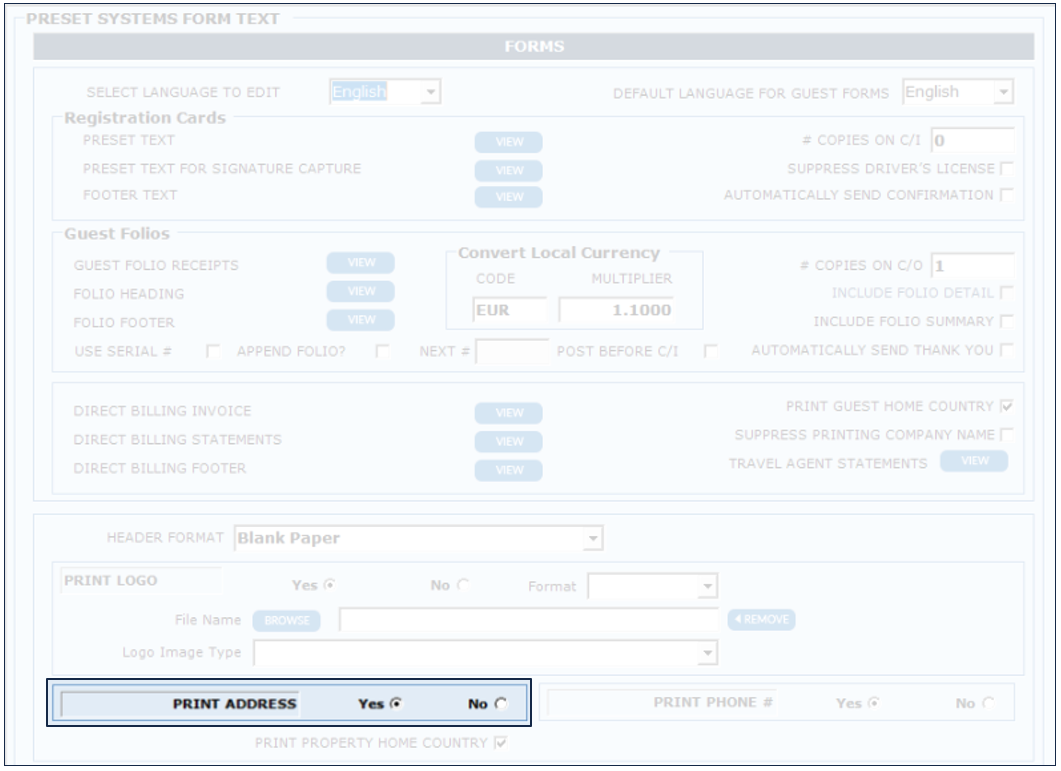This screenshot has width=1061, height=771.
Task: Click VIEW next to Guest Folio Receipts
Action: (360, 263)
